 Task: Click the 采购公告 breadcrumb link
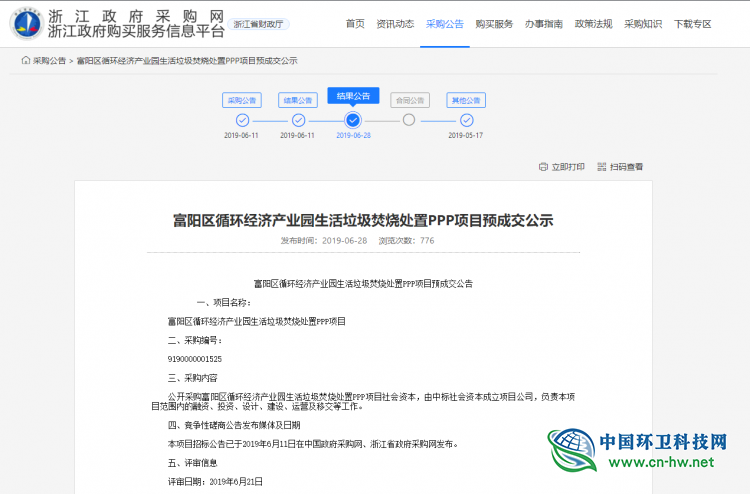click(x=50, y=61)
